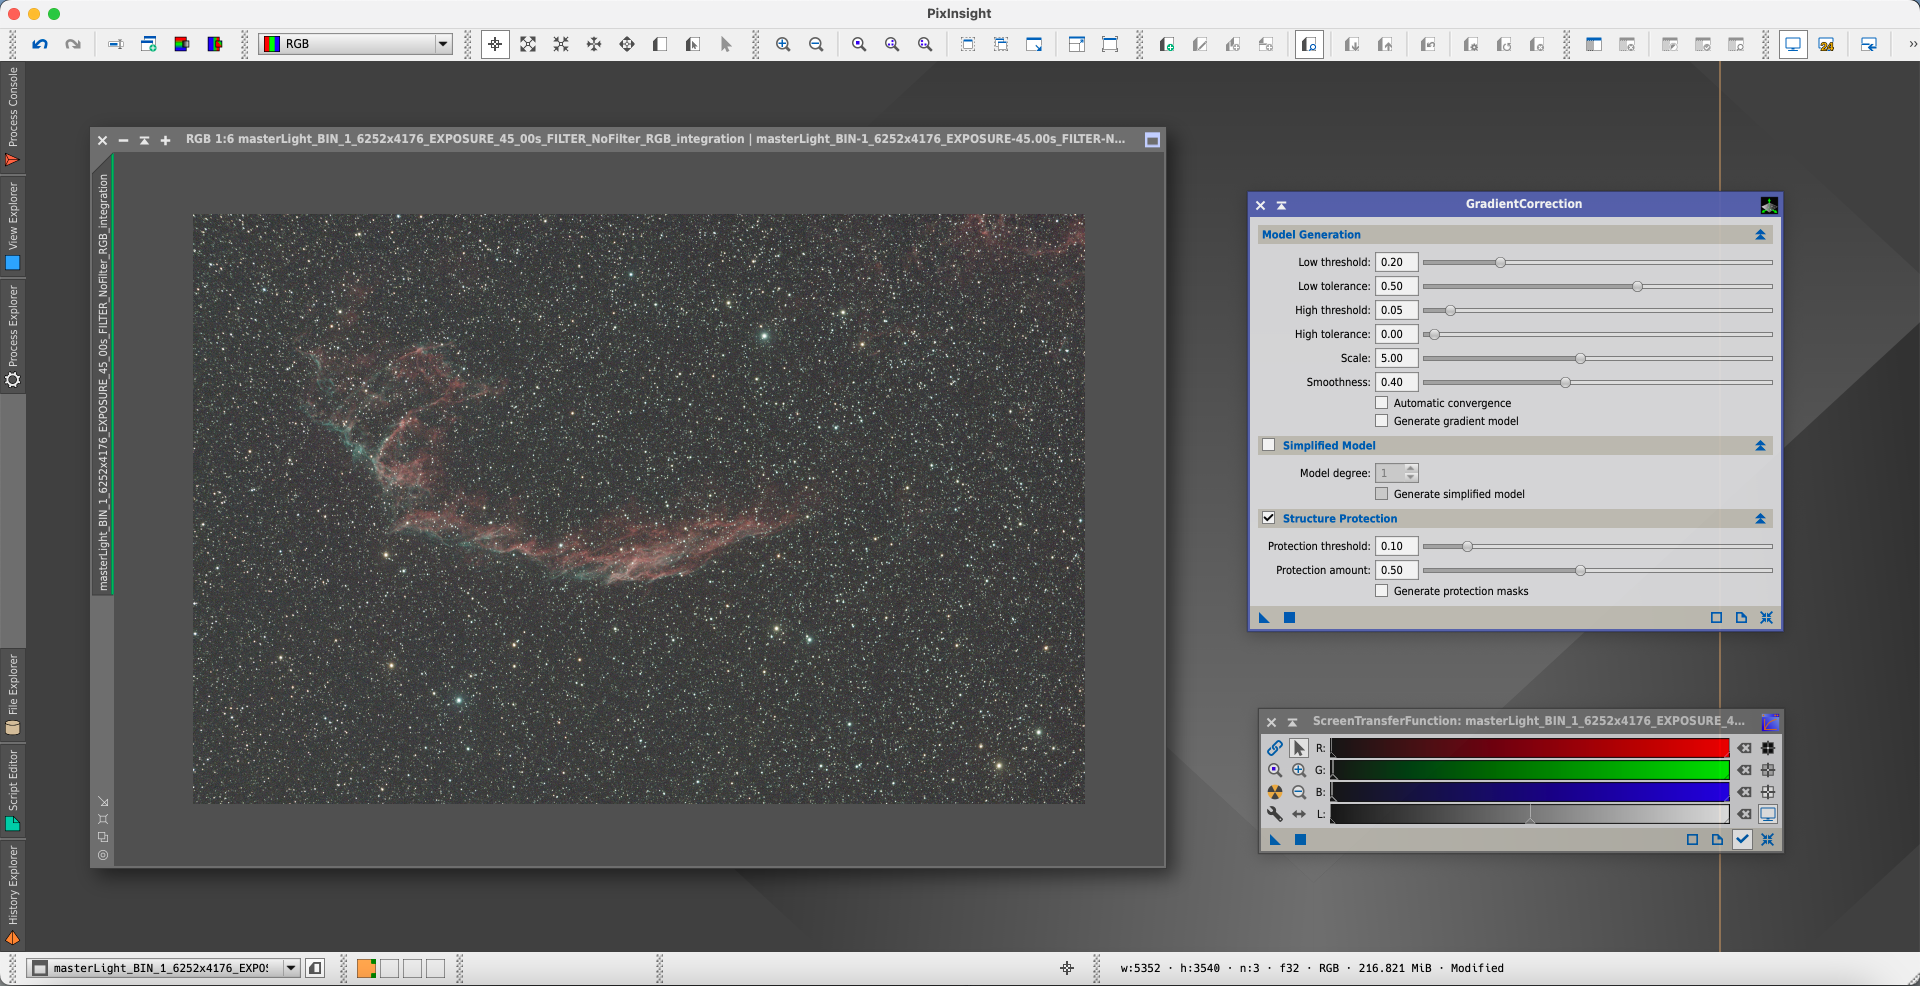This screenshot has width=1920, height=986.
Task: Open the View Explorer side tab
Action: tap(13, 226)
